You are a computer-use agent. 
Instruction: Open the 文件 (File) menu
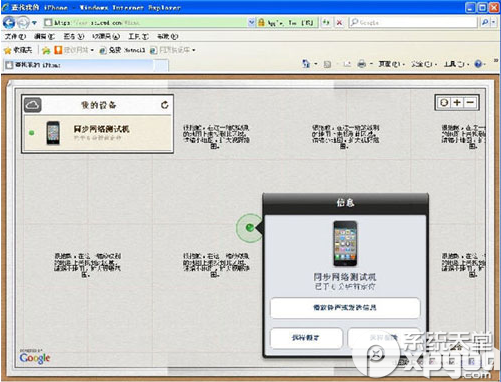point(15,36)
